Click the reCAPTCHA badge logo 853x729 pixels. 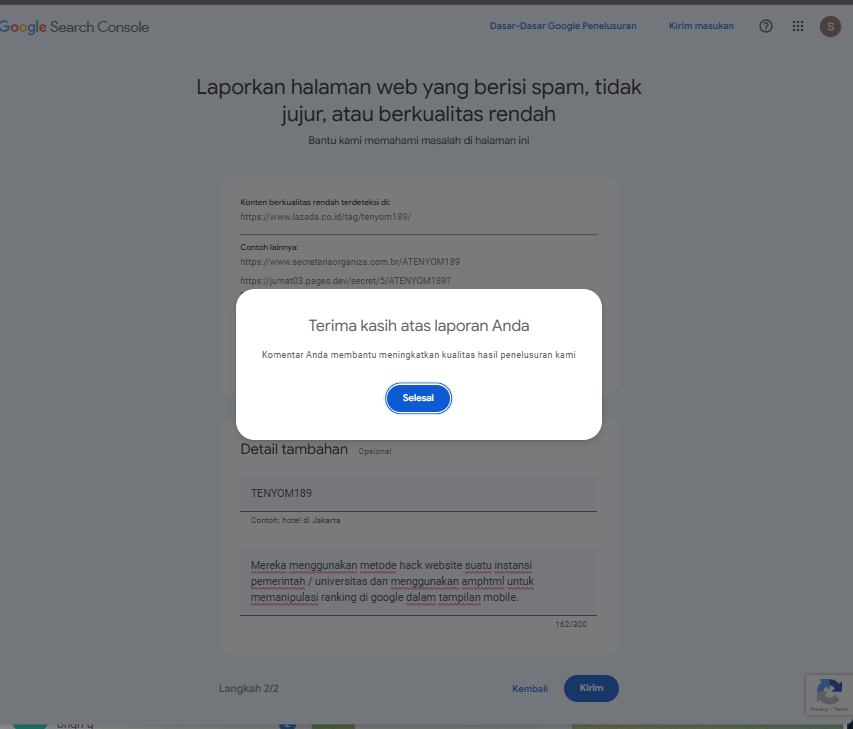[829, 692]
